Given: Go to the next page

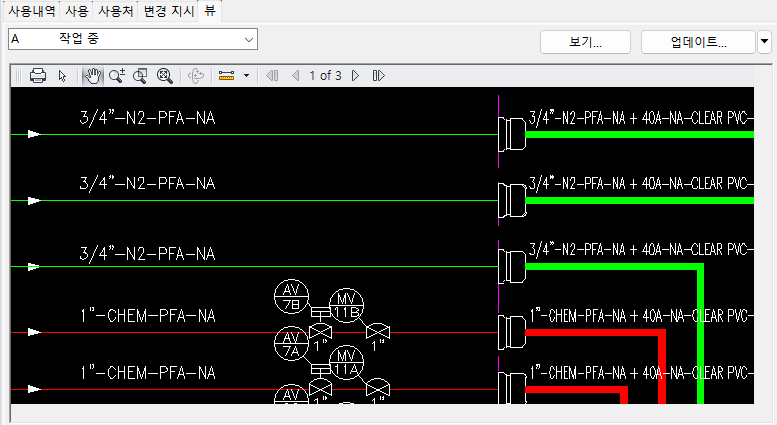Looking at the screenshot, I should tap(355, 76).
